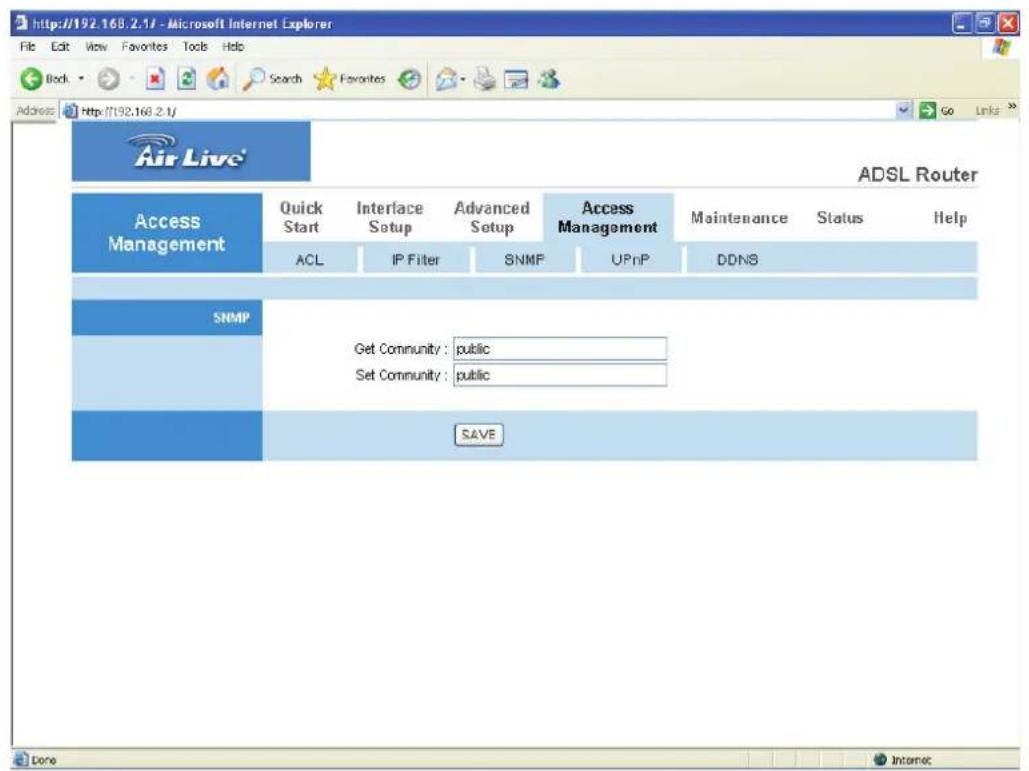Image resolution: width=1029 pixels, height=771 pixels.
Task: Click the browser Forward arrow button
Action: click(108, 79)
